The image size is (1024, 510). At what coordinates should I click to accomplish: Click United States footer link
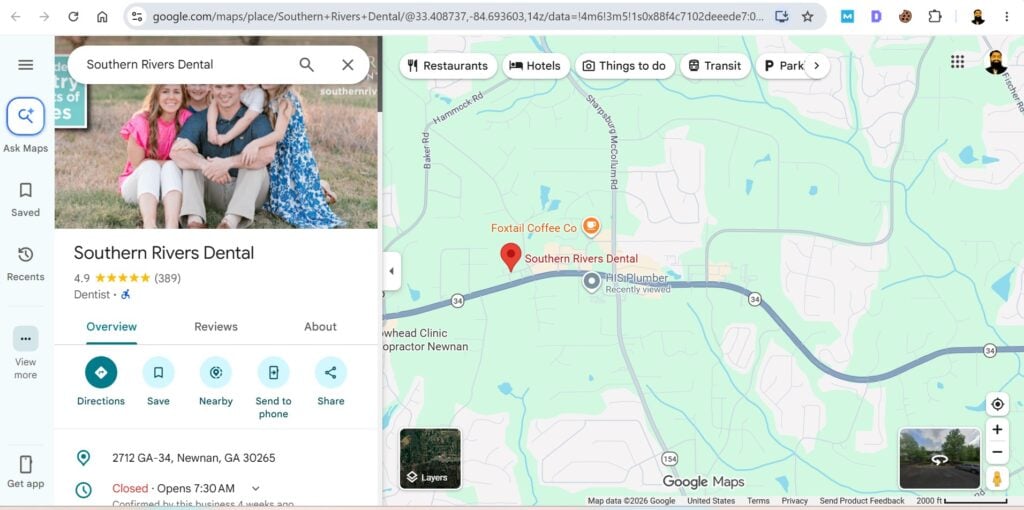click(711, 501)
